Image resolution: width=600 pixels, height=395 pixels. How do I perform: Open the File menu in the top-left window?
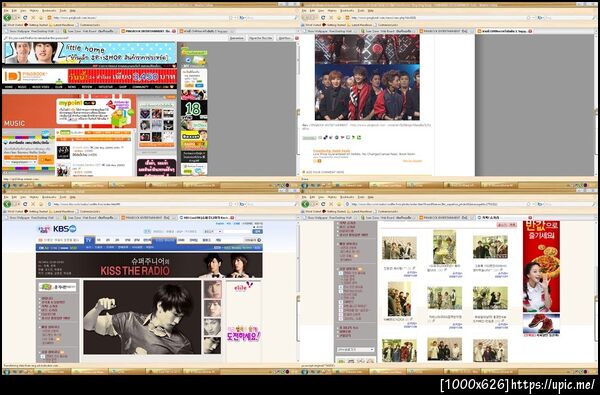[6, 10]
